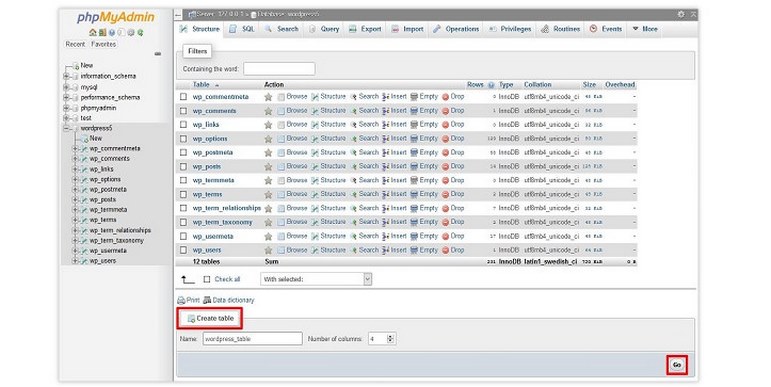The image size is (771, 387).
Task: Collapse the navigation panel link icon
Action: point(158,54)
